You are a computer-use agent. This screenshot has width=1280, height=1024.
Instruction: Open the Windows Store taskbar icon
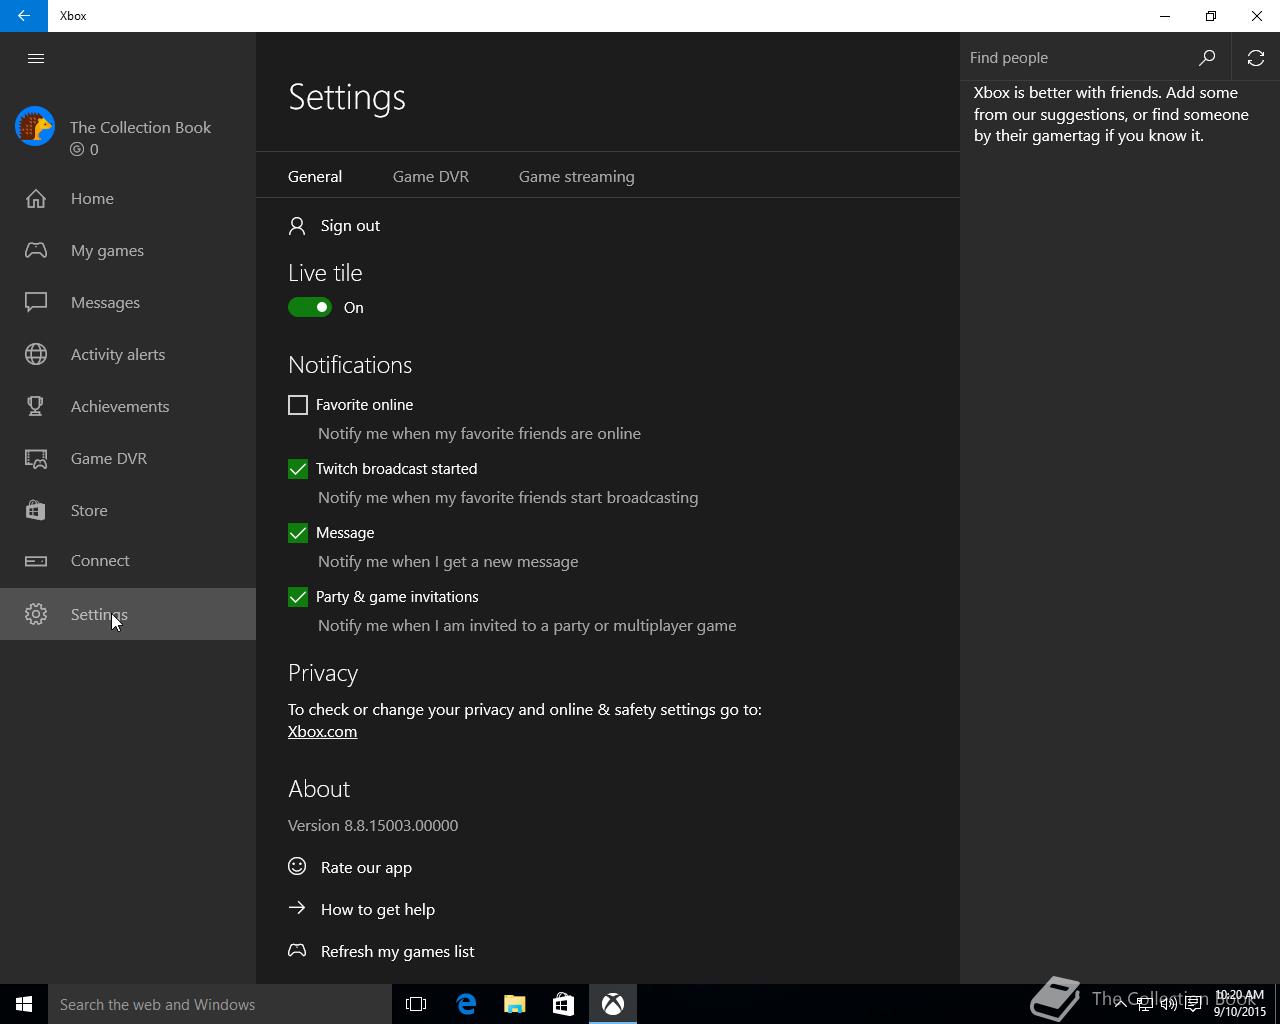click(563, 1004)
